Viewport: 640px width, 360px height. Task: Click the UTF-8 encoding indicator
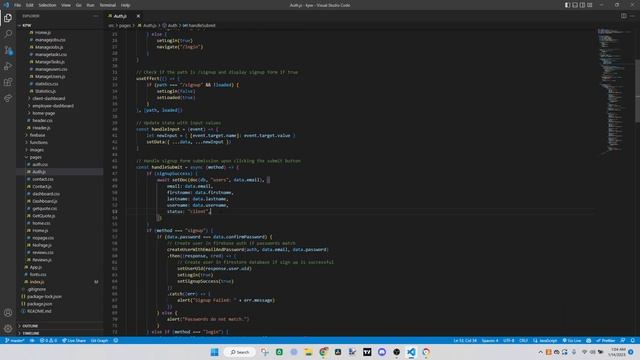point(509,340)
